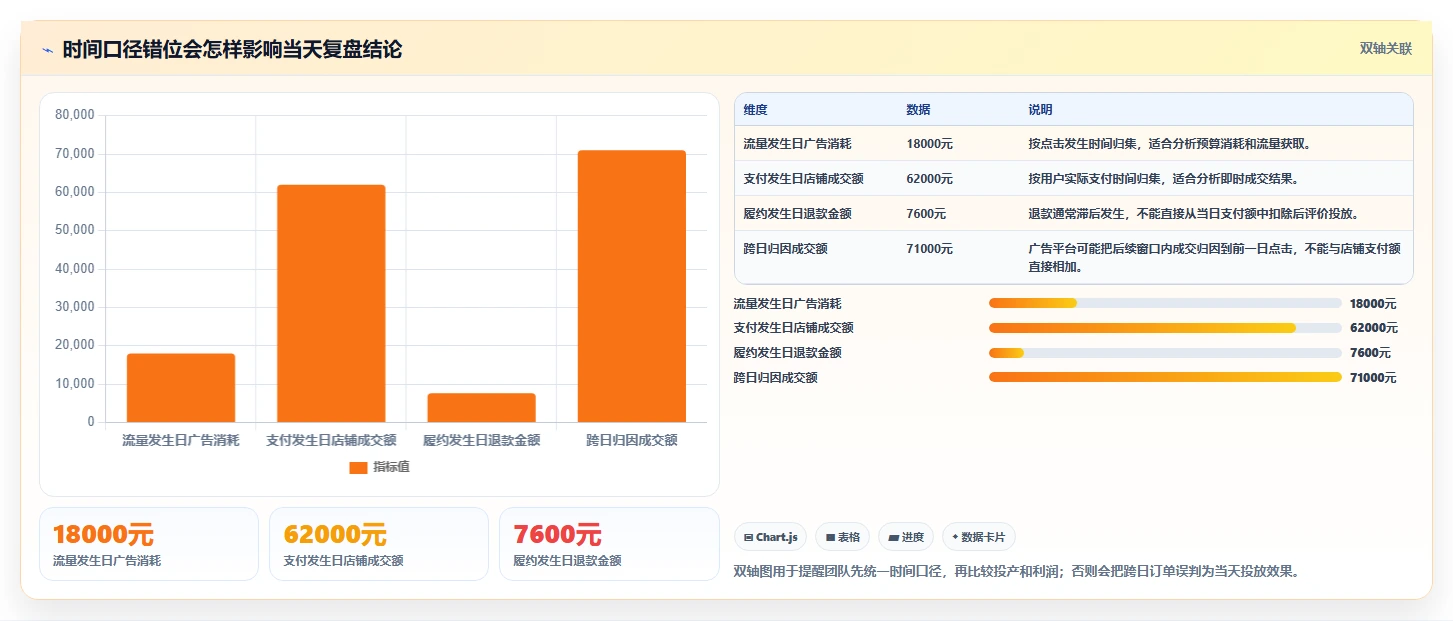Open the 62000元 data card
Screen dimensions: 1453x621
tap(379, 544)
